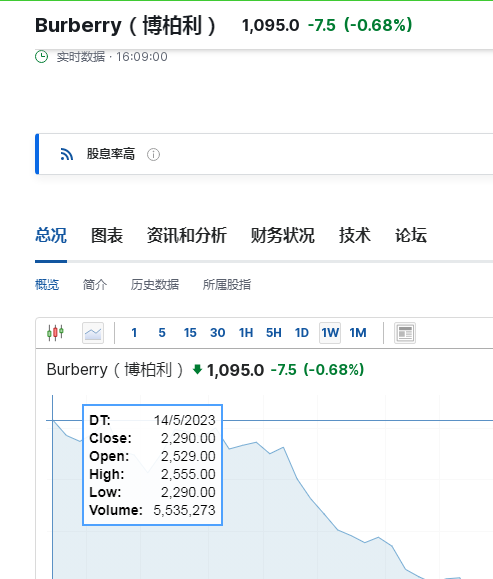
Task: Click the tooltip High value 2,555.00
Action: tap(188, 474)
